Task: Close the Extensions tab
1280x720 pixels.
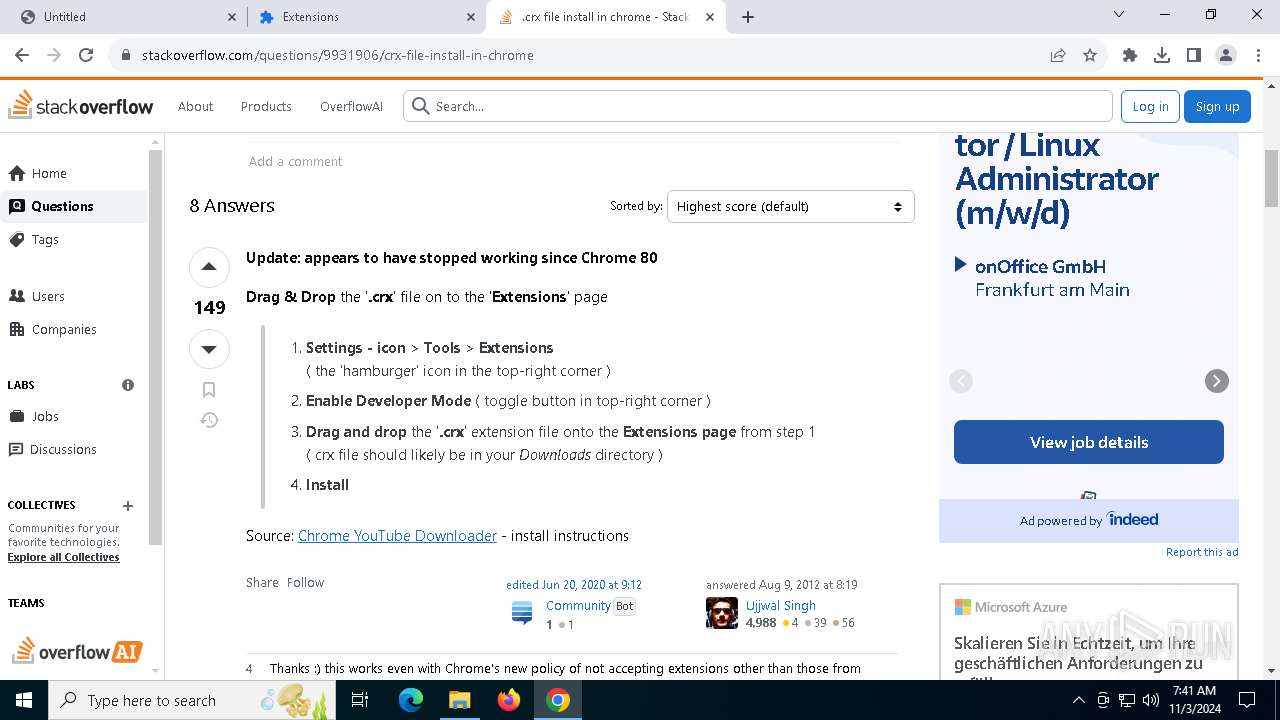Action: click(x=471, y=17)
